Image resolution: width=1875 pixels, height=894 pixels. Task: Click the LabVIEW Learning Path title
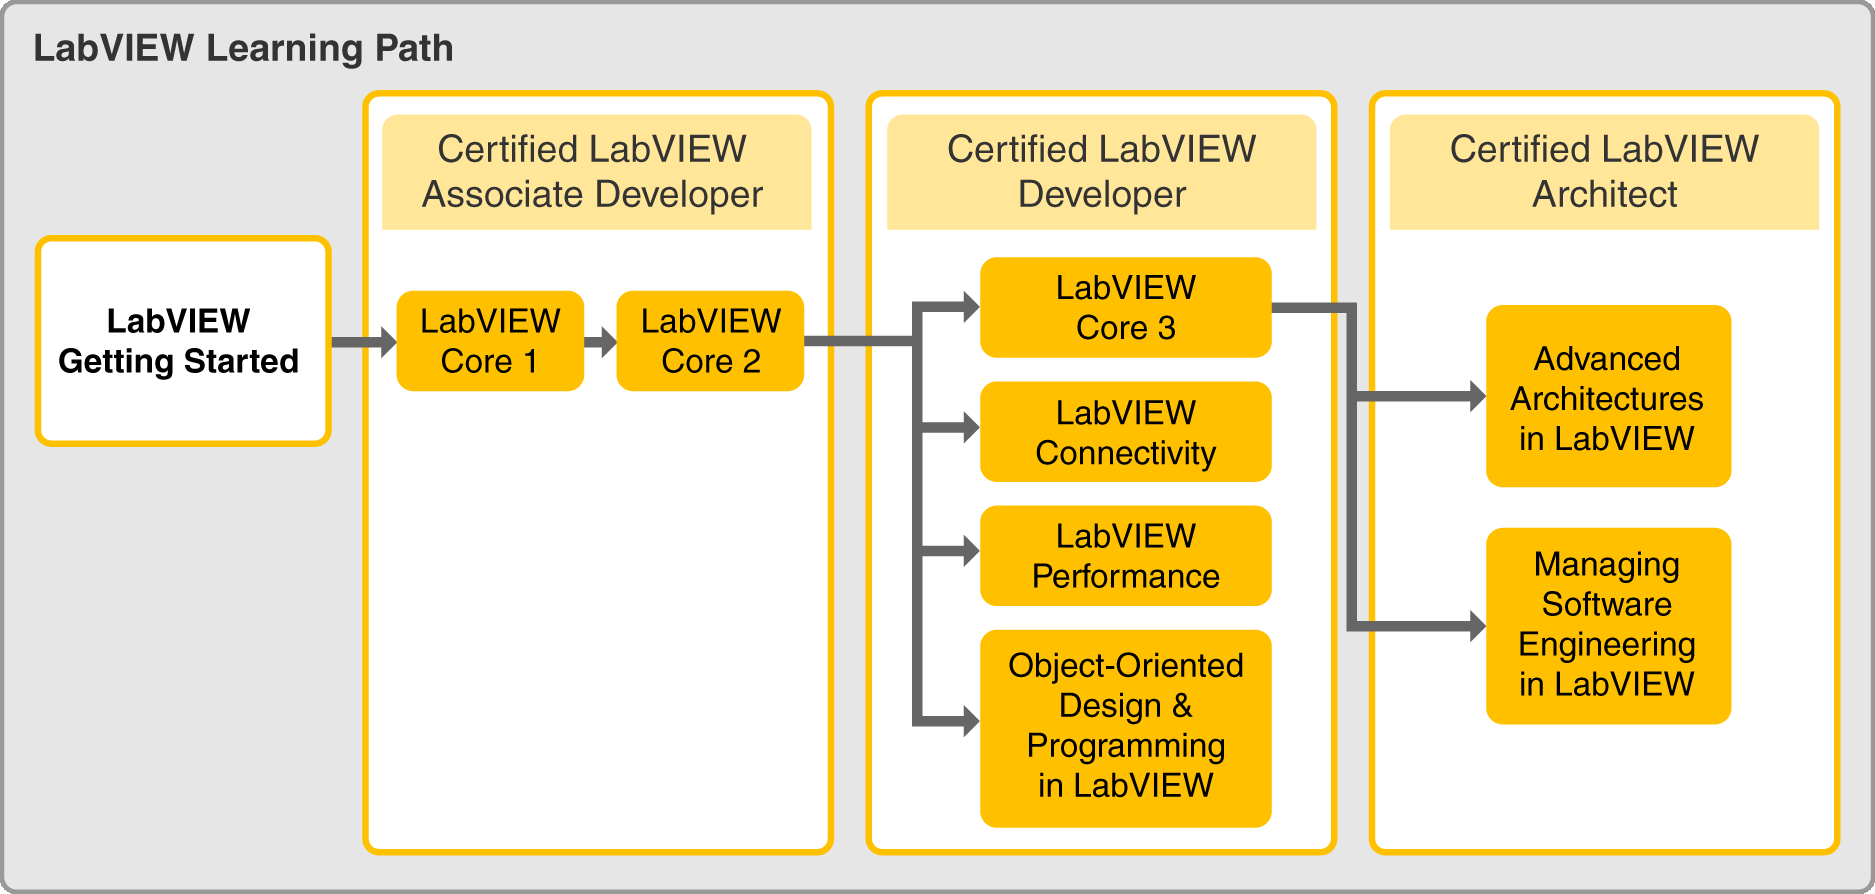tap(243, 48)
